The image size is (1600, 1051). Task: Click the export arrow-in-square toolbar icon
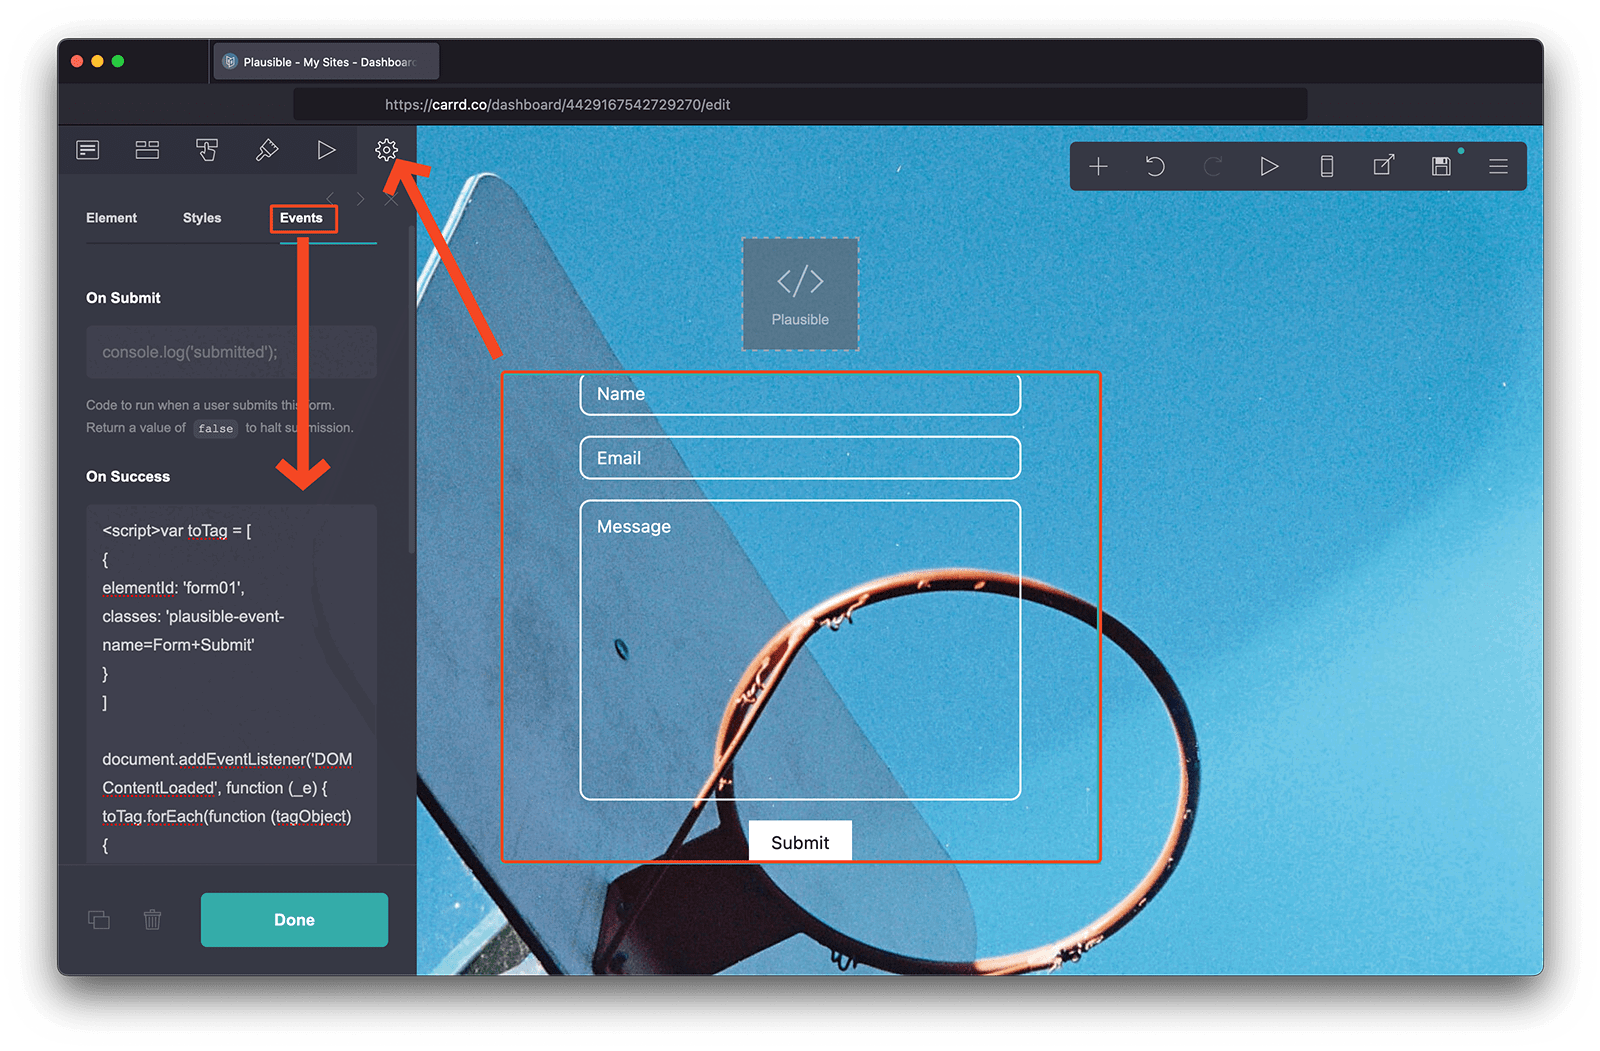pos(1384,166)
